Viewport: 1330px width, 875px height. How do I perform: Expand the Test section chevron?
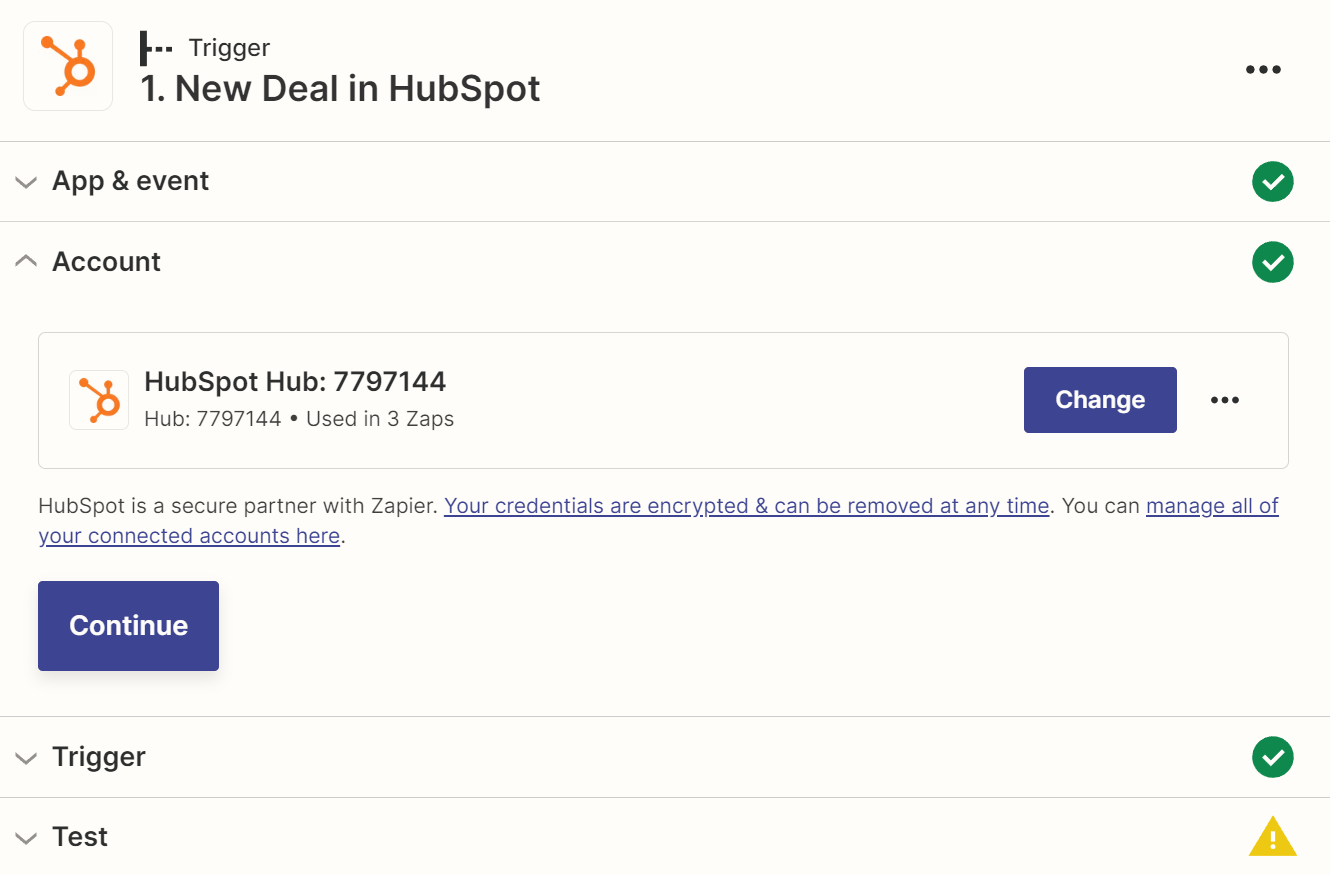pos(26,837)
